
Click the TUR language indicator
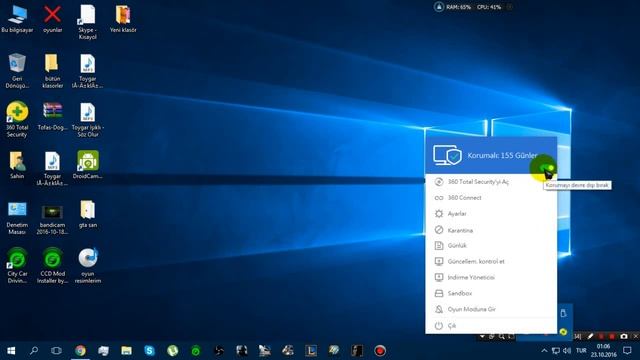581,351
